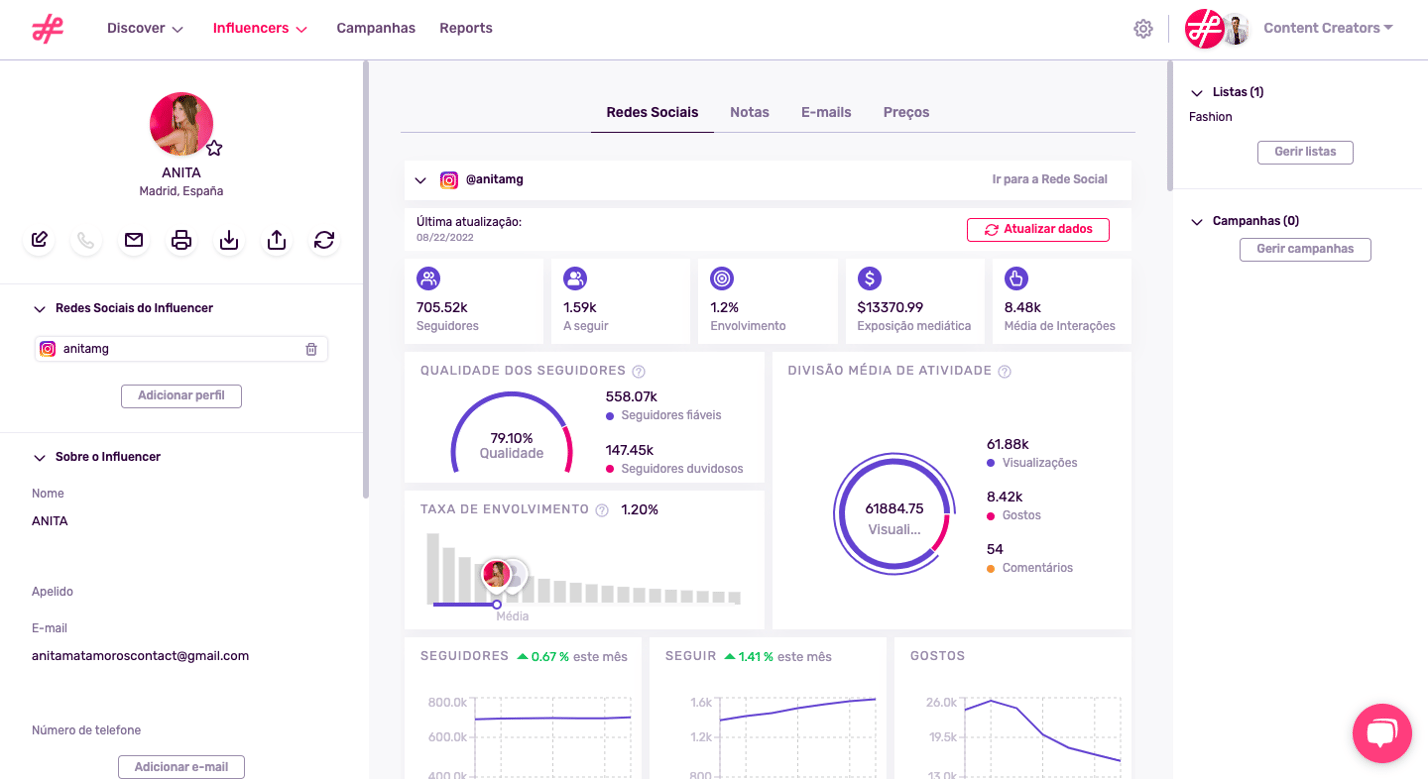Expand the Discover menu
Screen dimensions: 1428x779
click(145, 28)
